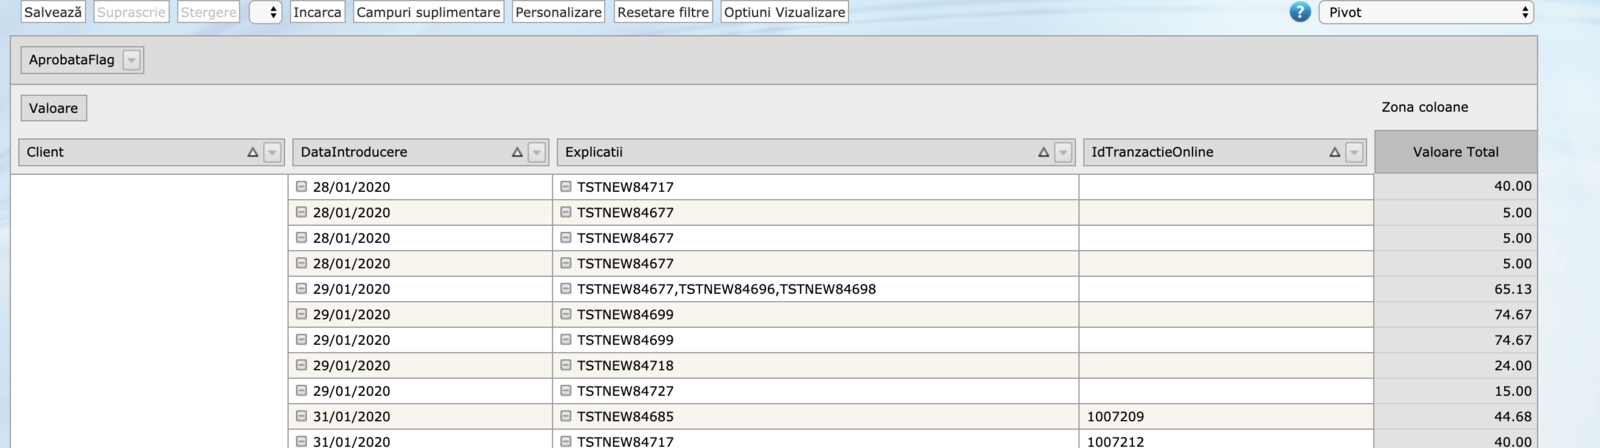Open the Pivot view selector
1600x448 pixels.
(1426, 12)
